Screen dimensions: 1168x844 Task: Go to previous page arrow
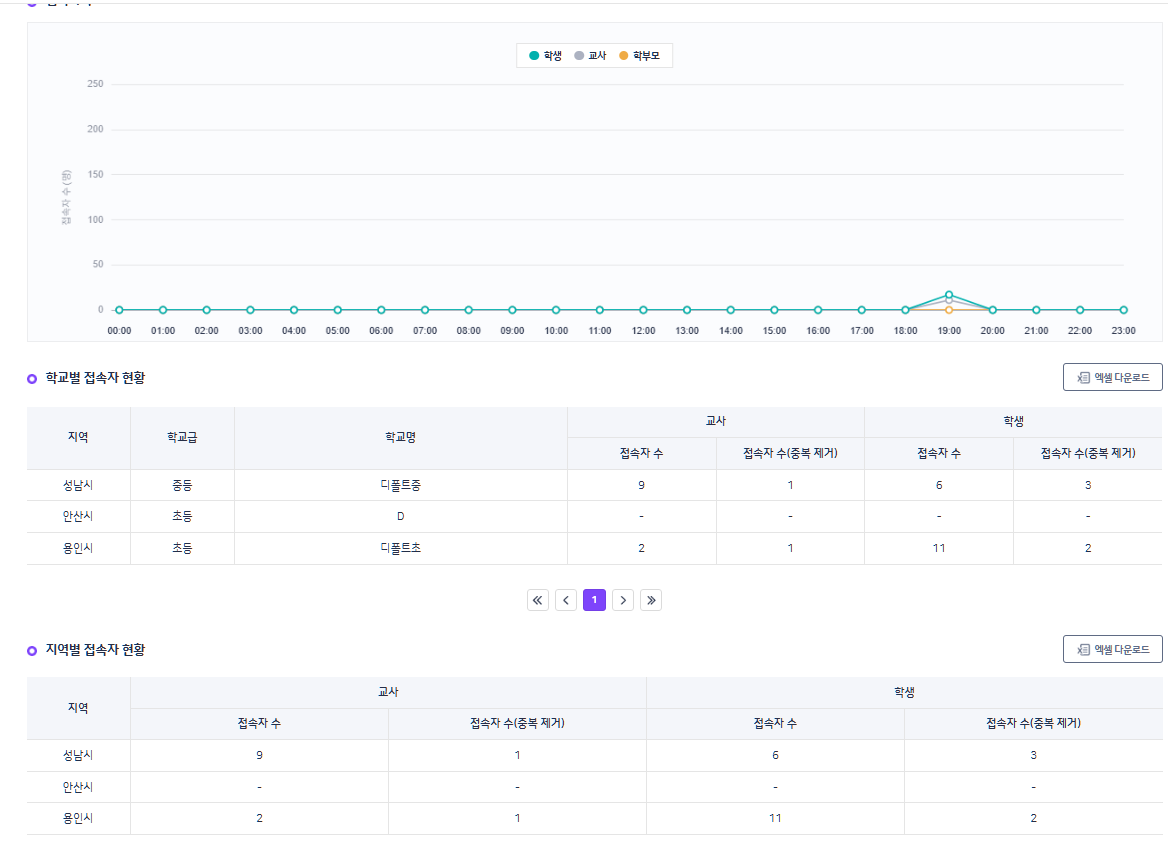(566, 600)
